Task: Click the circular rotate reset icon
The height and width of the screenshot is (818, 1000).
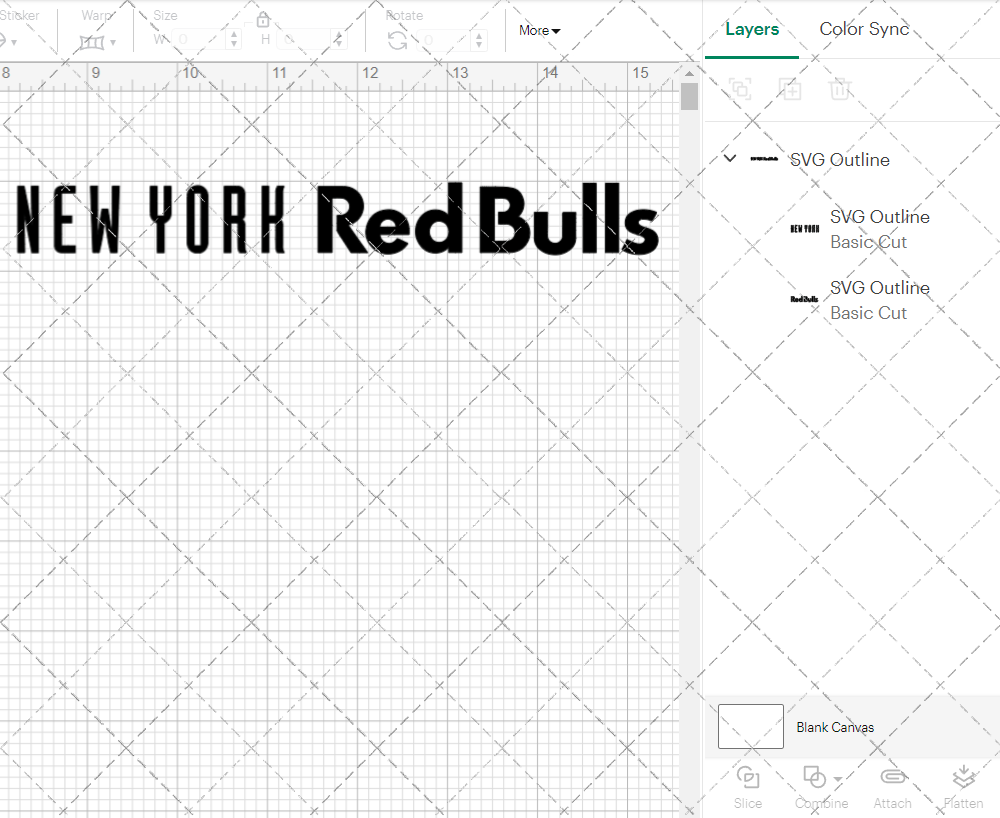Action: (396, 39)
